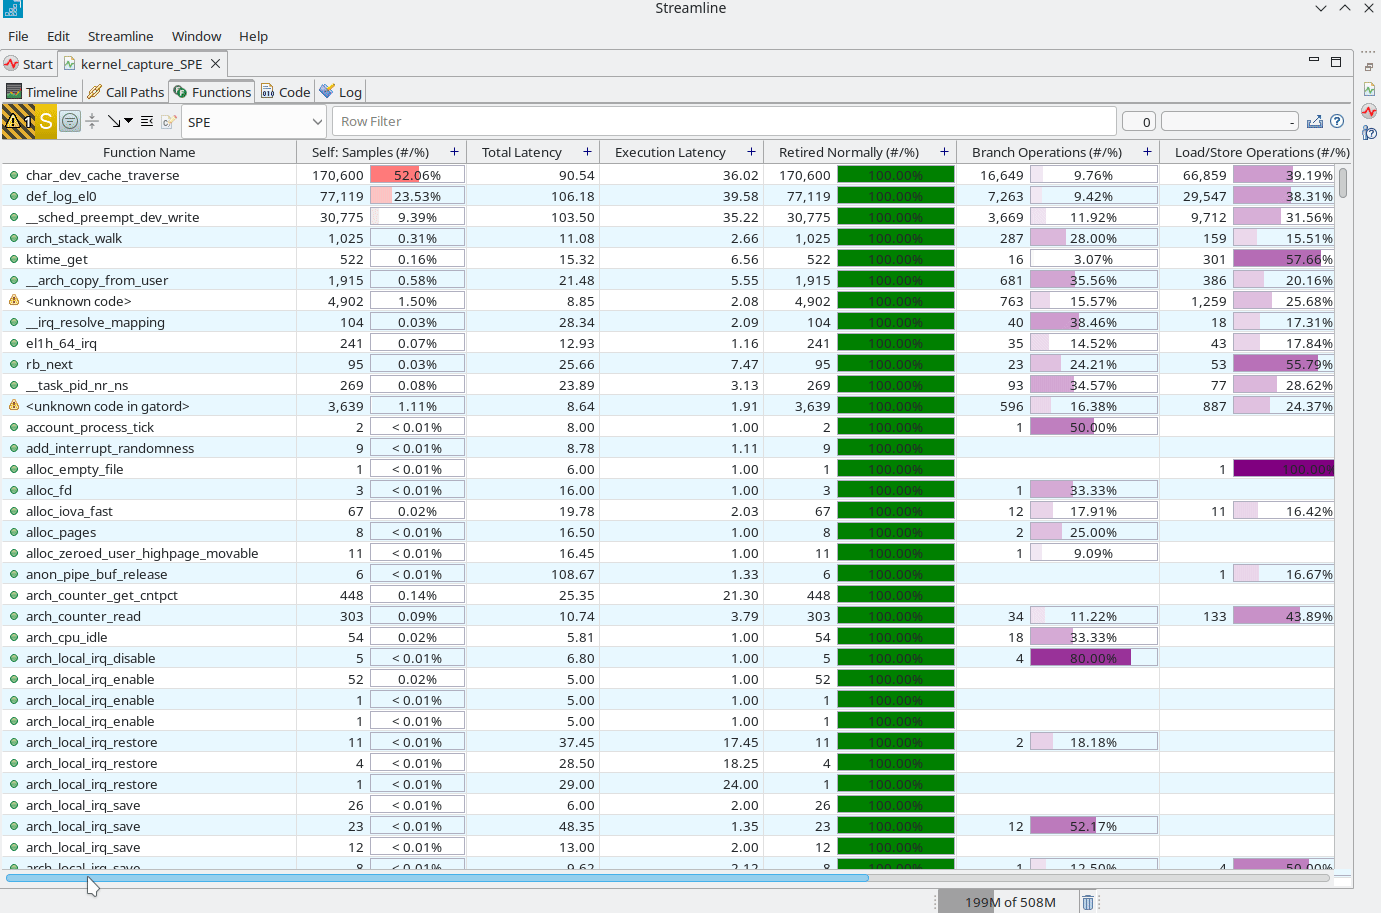Viewport: 1381px width, 913px height.
Task: Toggle the circular filter icon in the toolbar
Action: pos(70,121)
